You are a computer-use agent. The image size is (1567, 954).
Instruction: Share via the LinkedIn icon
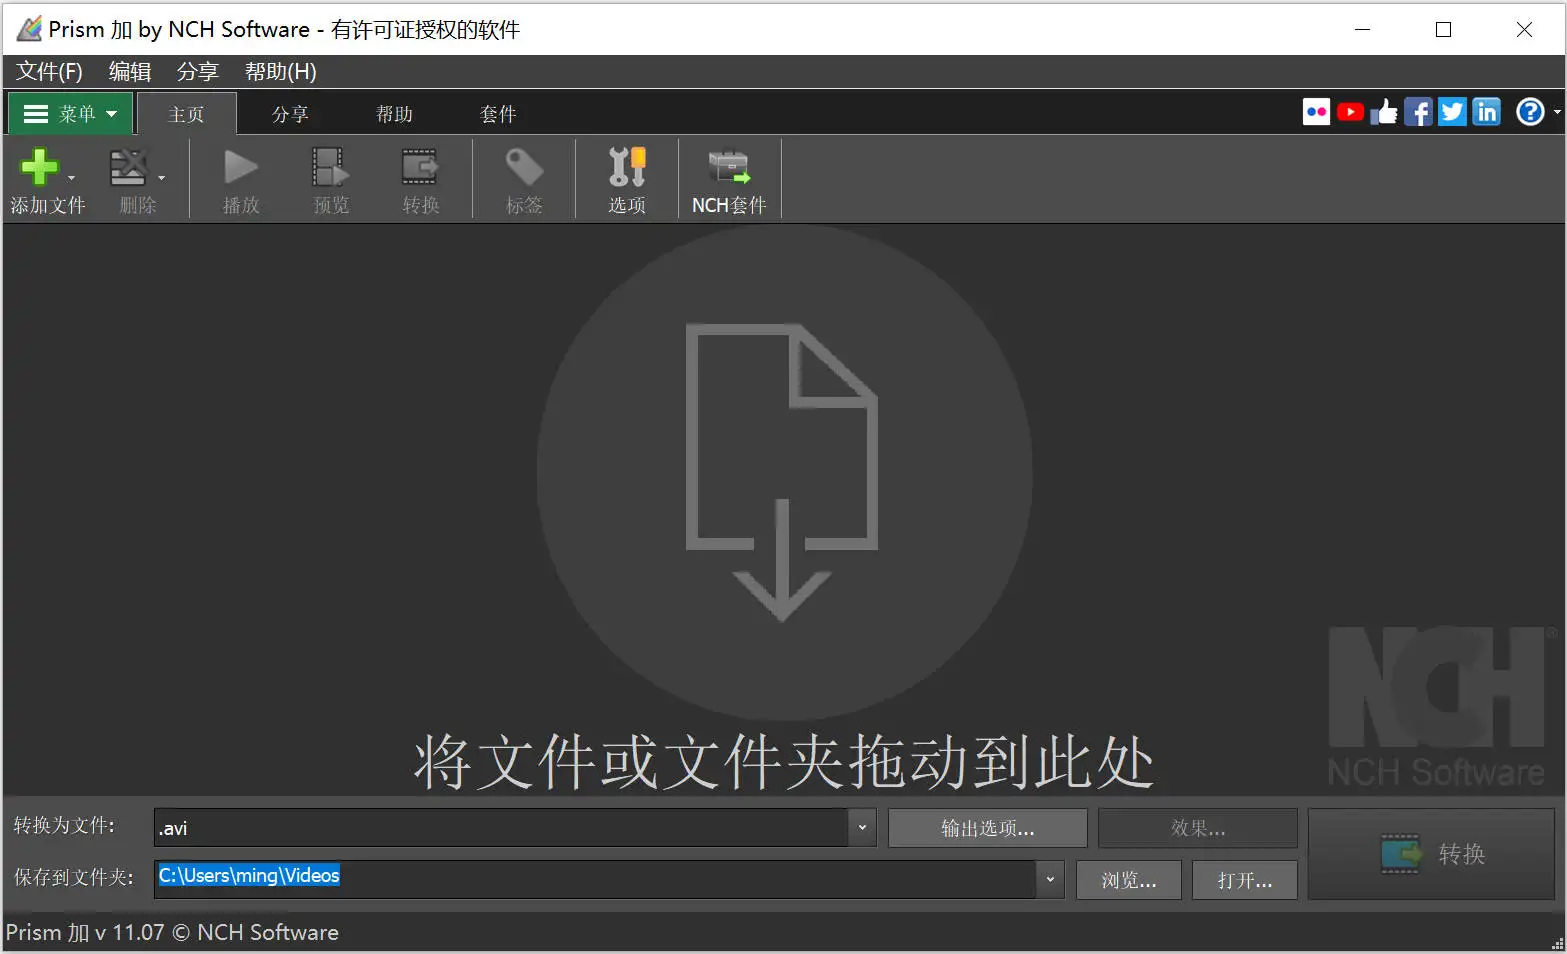tap(1487, 112)
